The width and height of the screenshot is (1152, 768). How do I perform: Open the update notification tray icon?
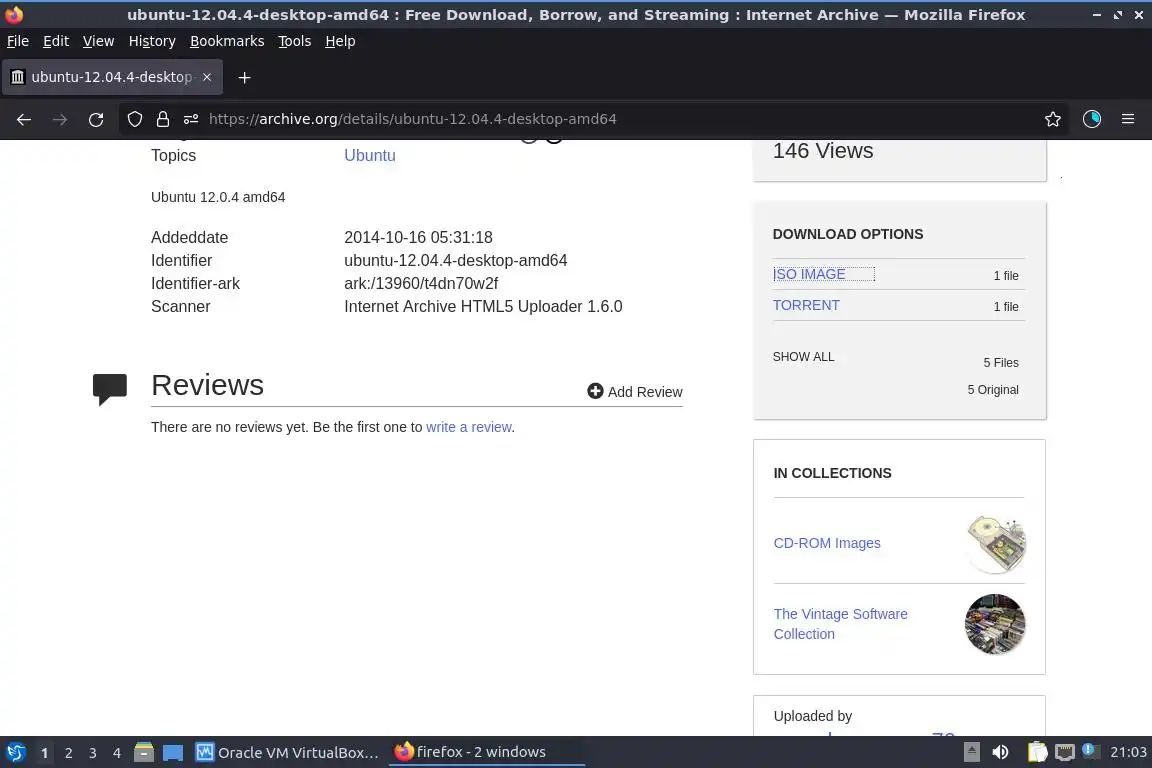point(1091,751)
